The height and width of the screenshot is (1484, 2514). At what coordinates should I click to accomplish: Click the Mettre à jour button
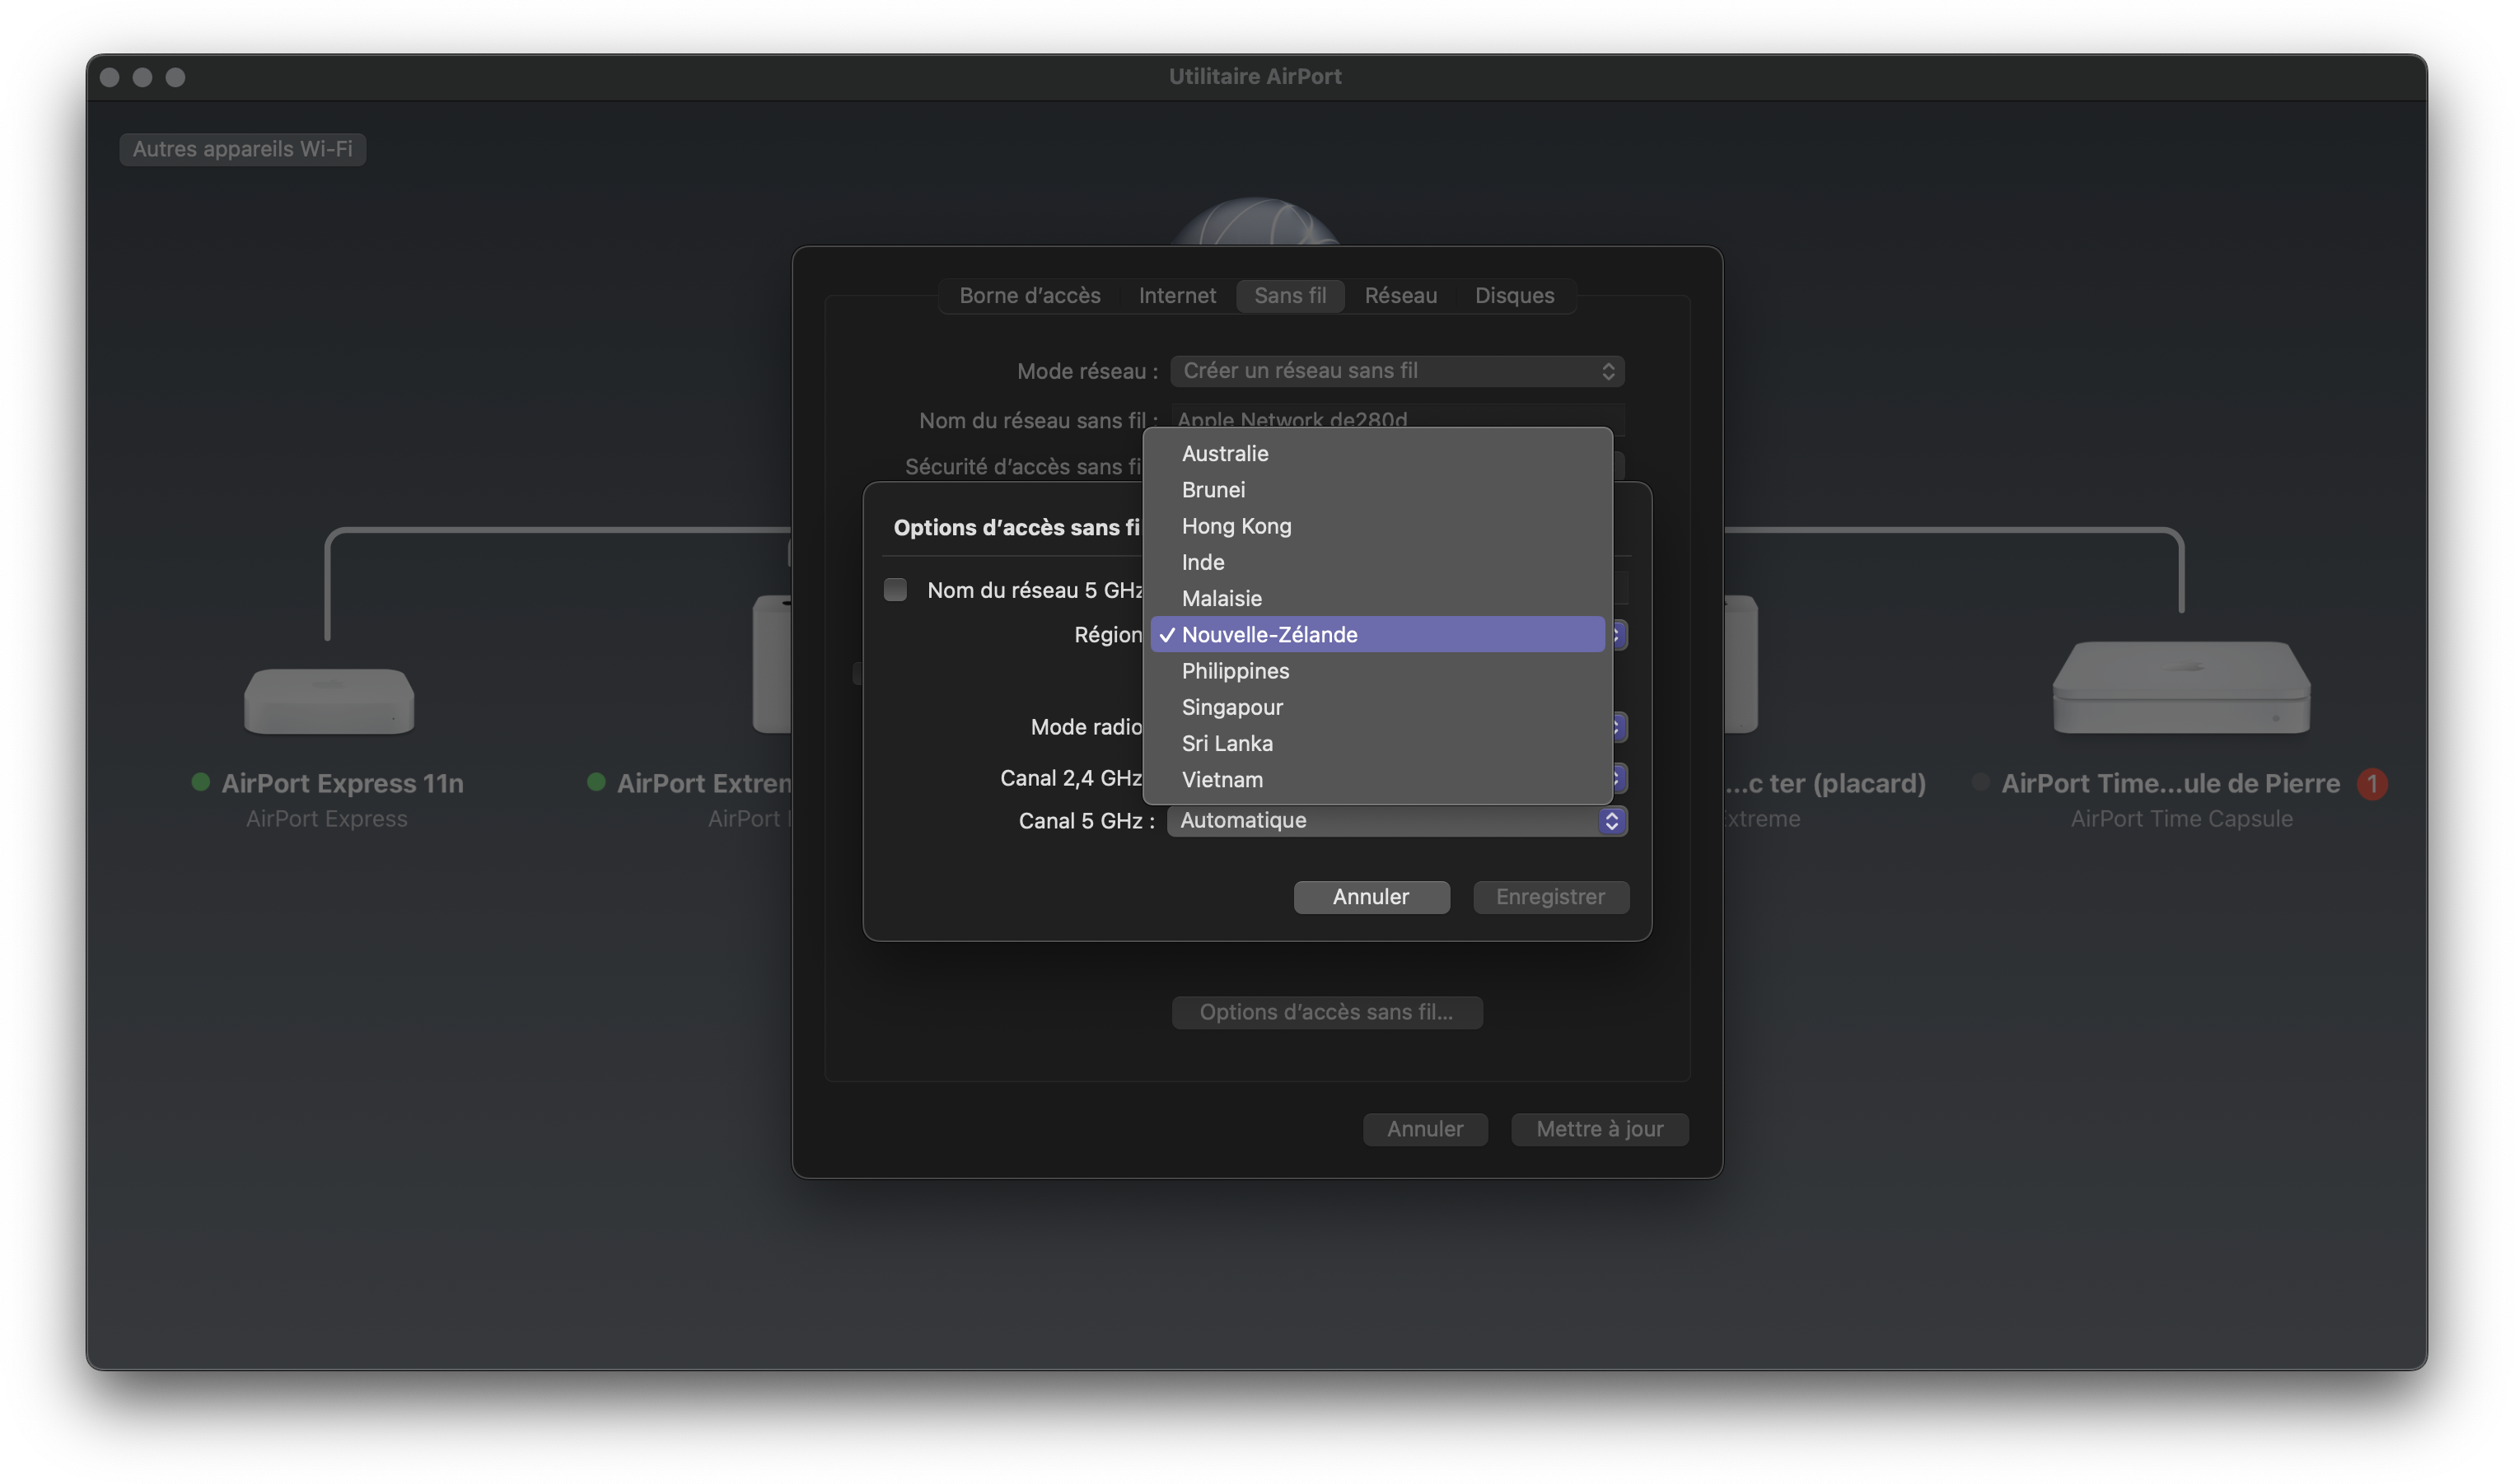(x=1599, y=1129)
